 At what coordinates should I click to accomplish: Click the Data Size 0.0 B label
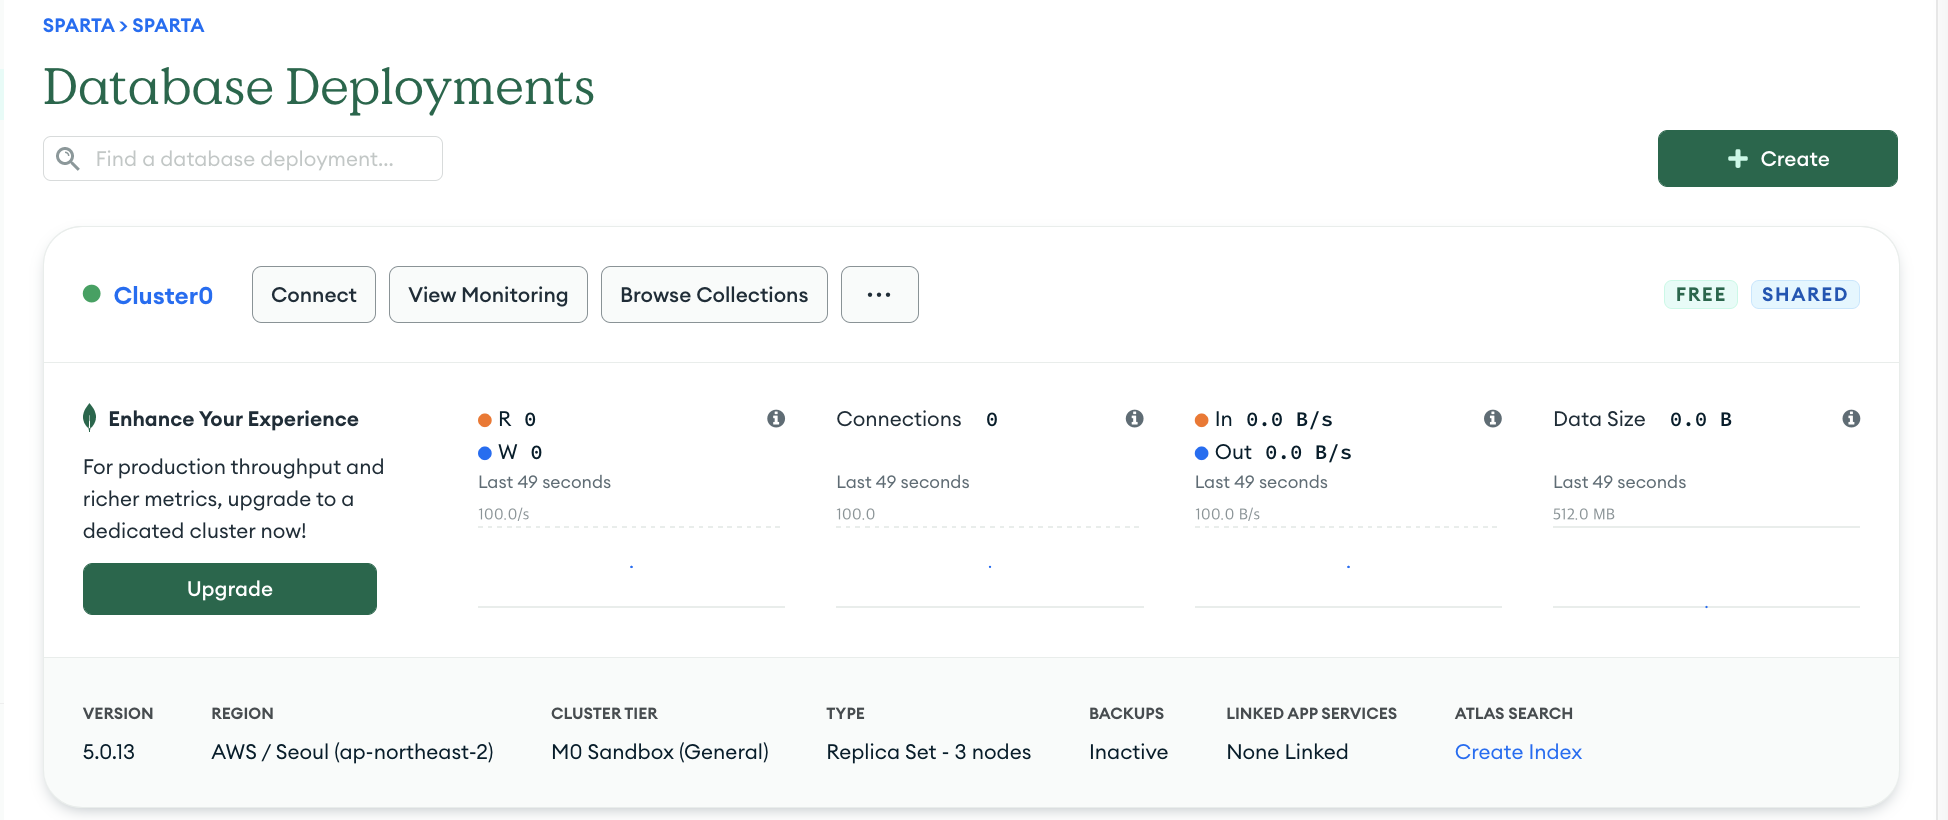(x=1642, y=419)
